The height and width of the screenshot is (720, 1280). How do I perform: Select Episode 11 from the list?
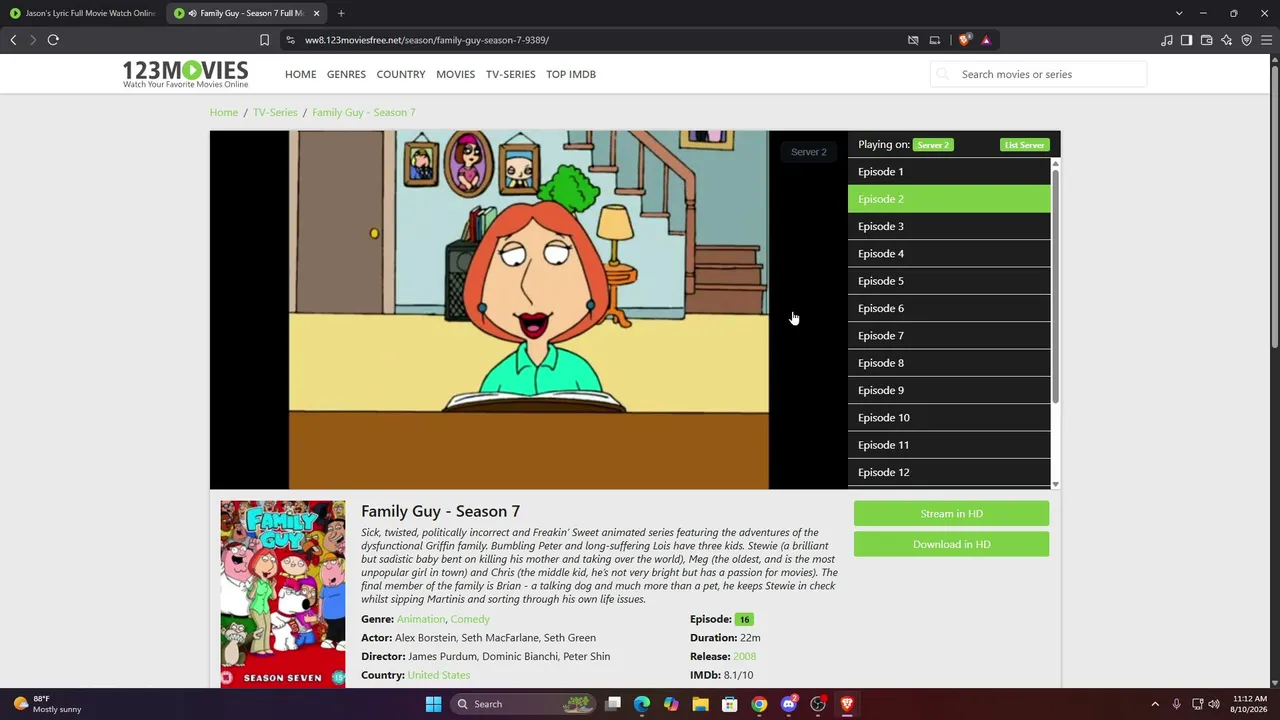(949, 445)
